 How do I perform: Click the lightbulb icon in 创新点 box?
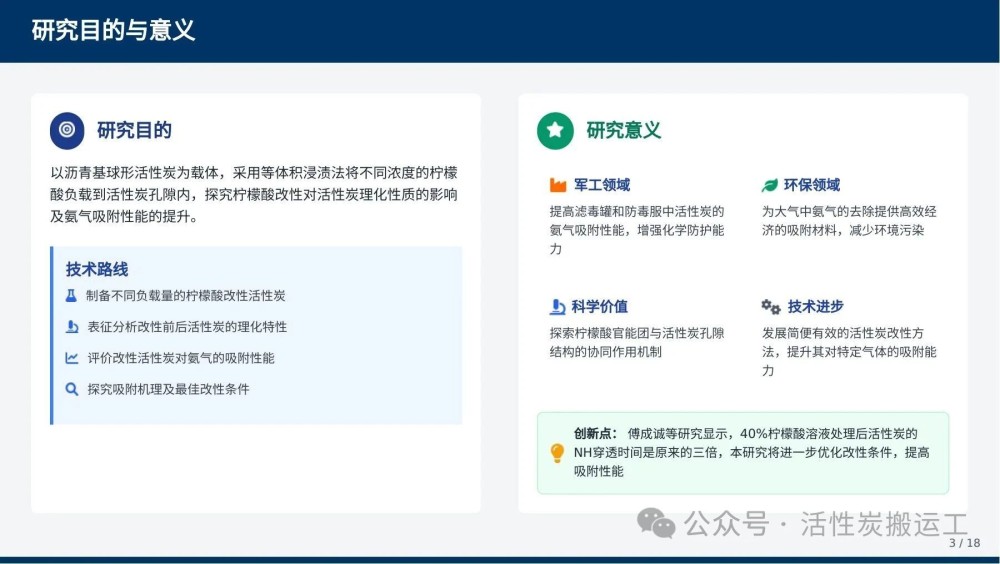(x=558, y=453)
